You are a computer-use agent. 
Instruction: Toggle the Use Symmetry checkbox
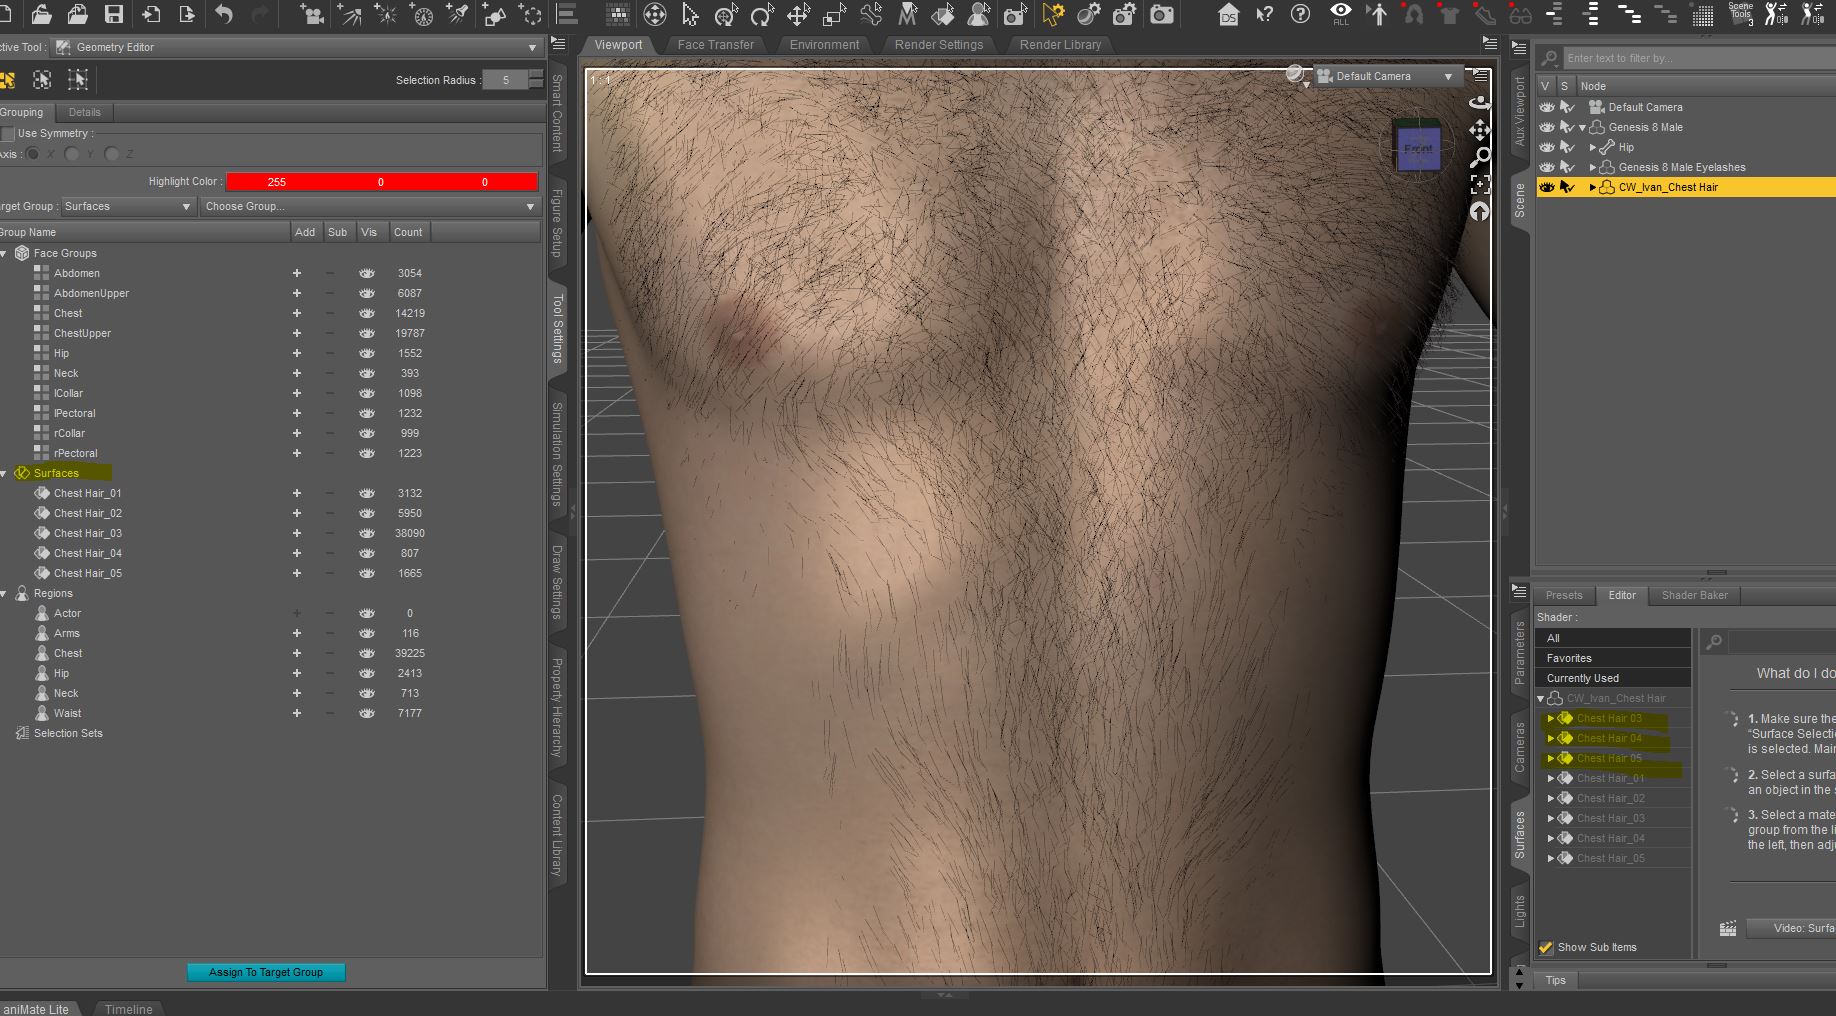(8, 134)
